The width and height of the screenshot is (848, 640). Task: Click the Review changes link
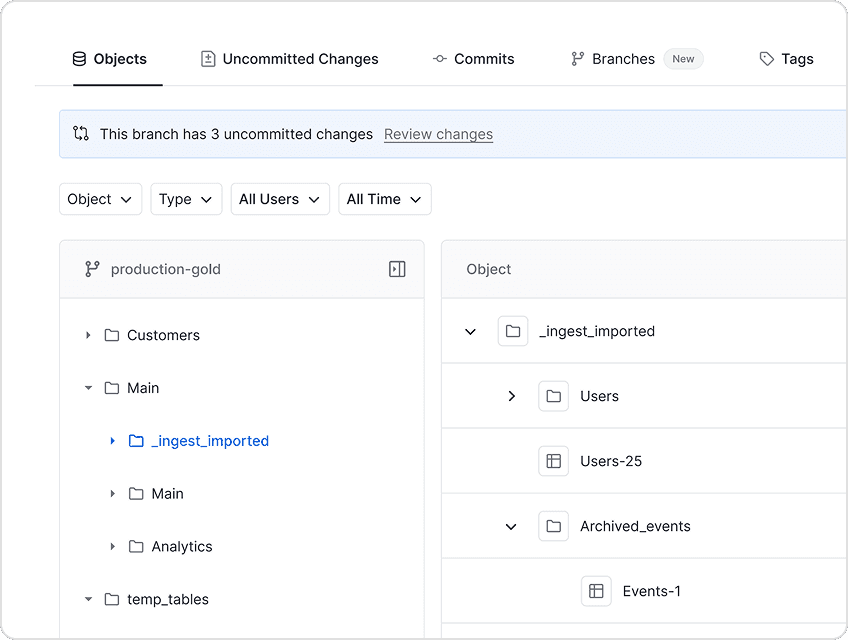coord(438,134)
